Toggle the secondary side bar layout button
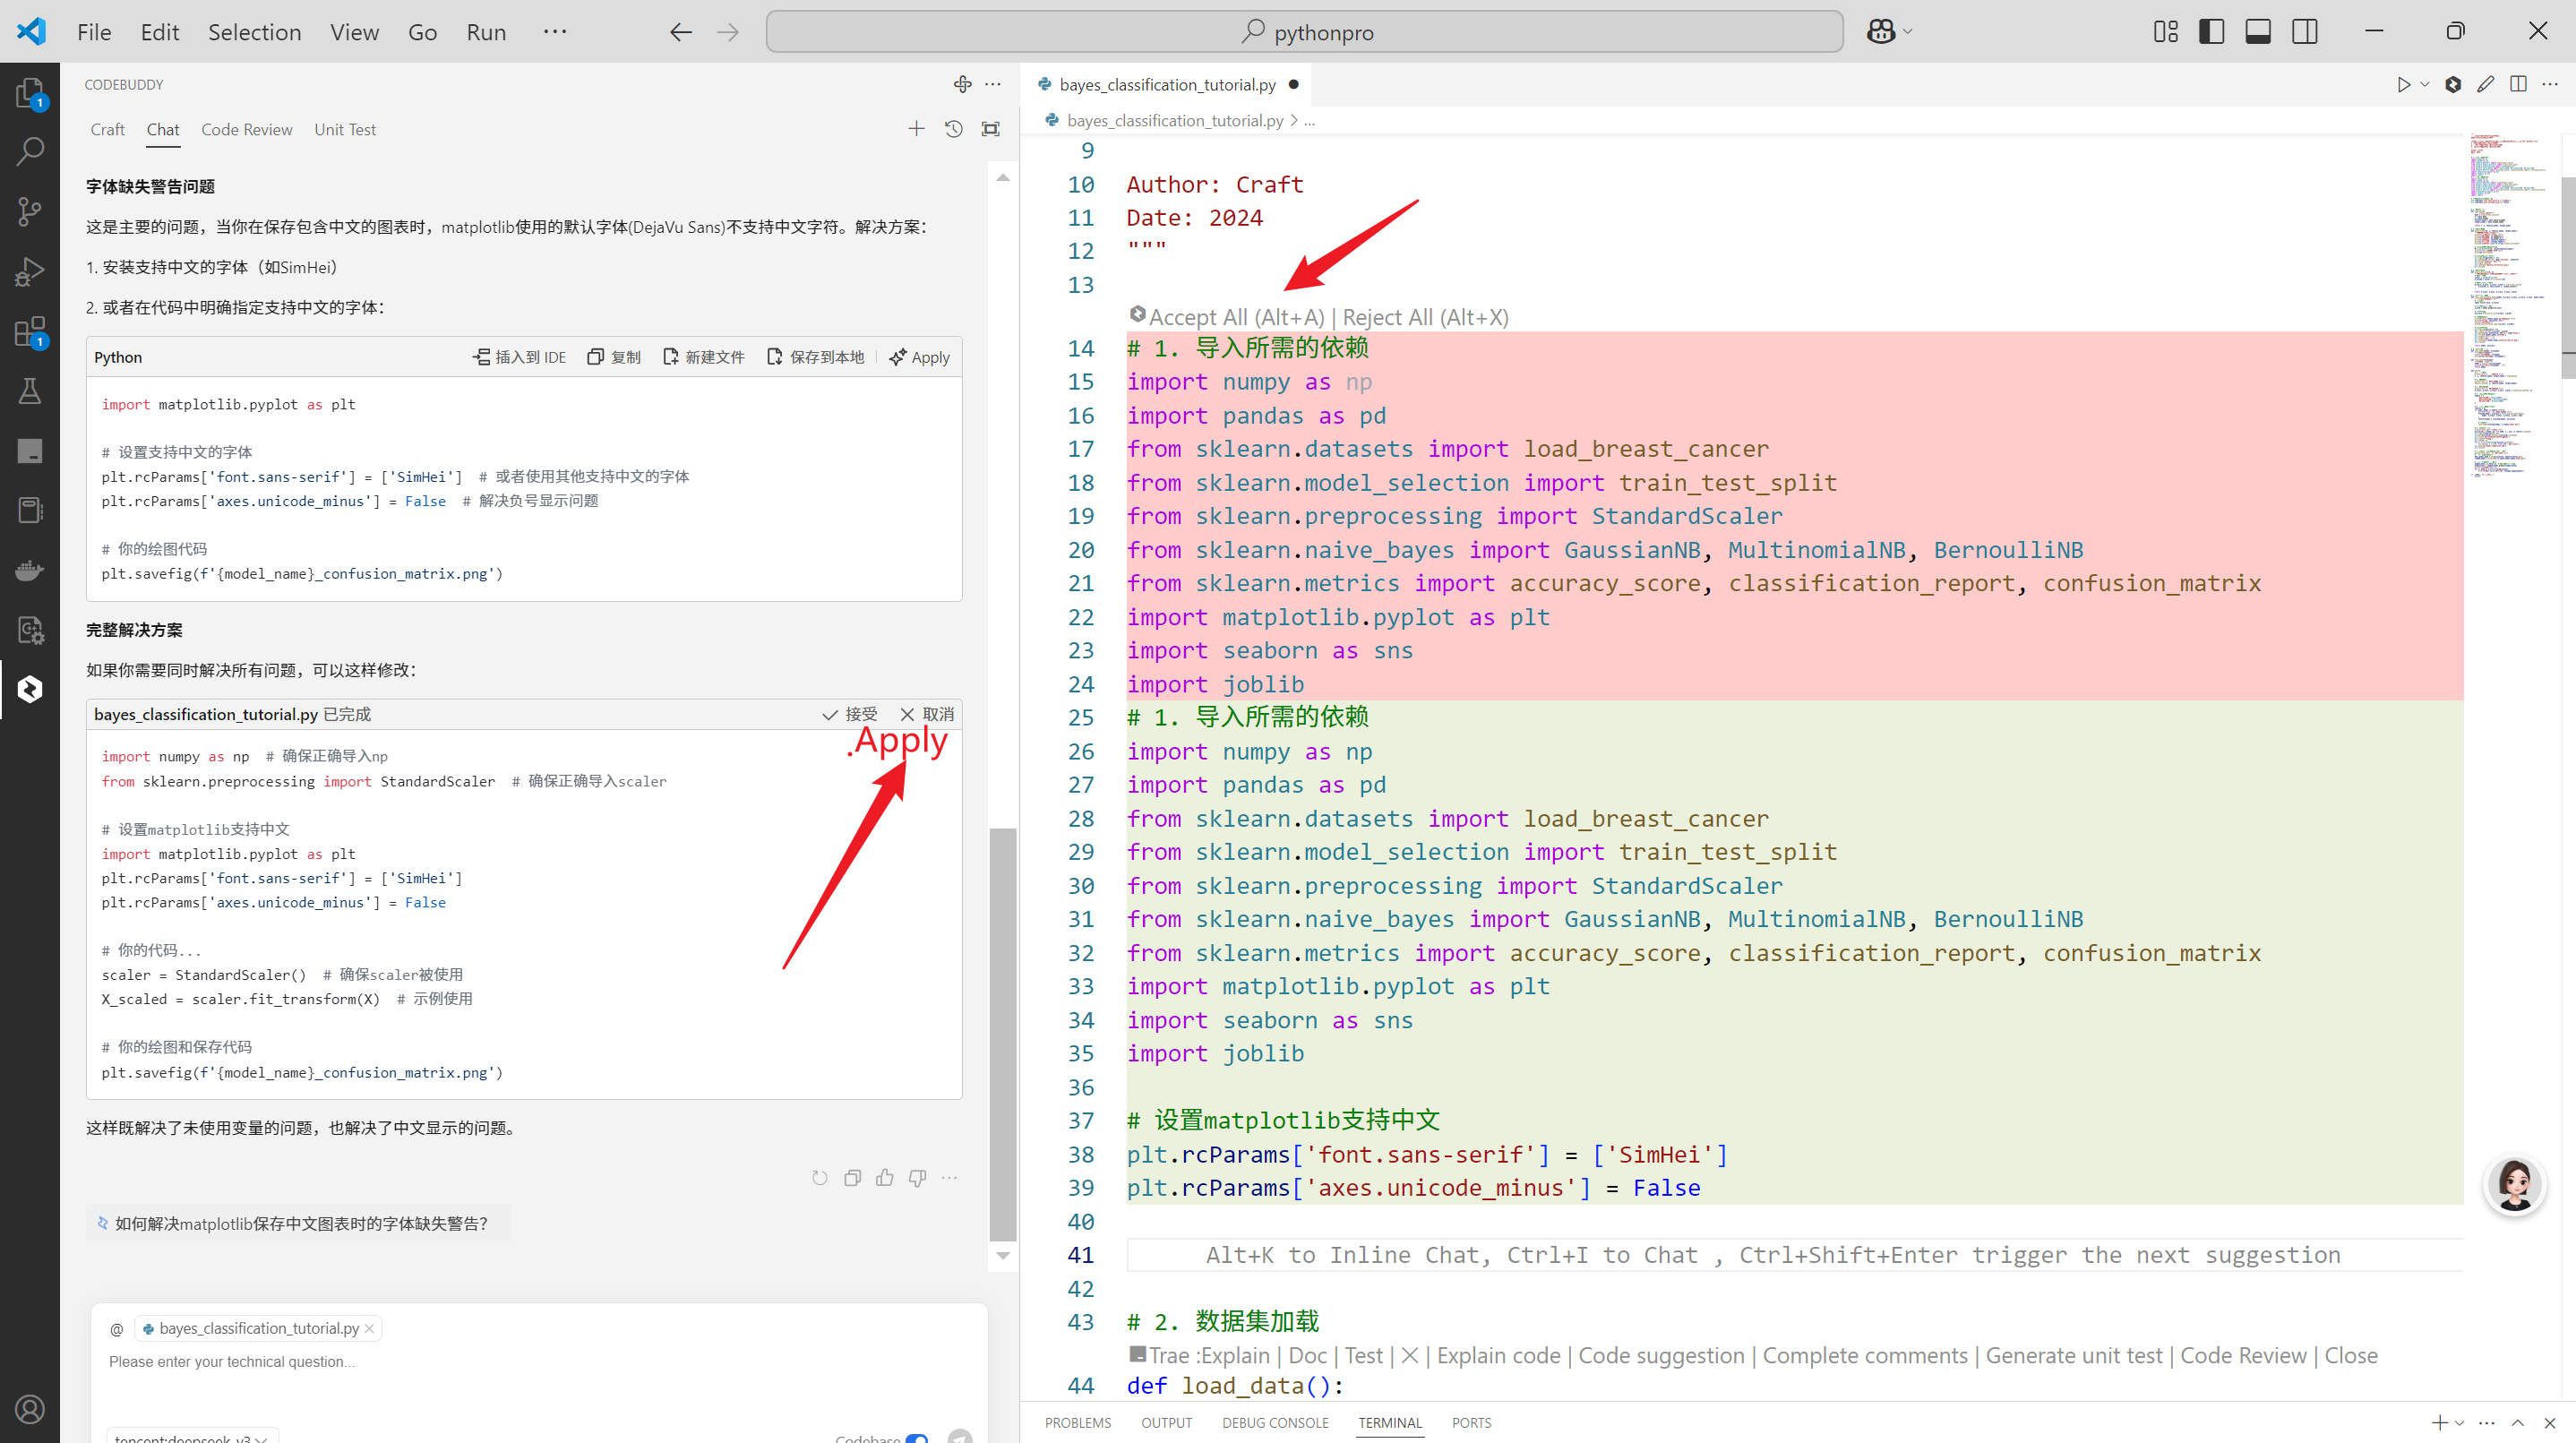2576x1443 pixels. [x=2305, y=32]
